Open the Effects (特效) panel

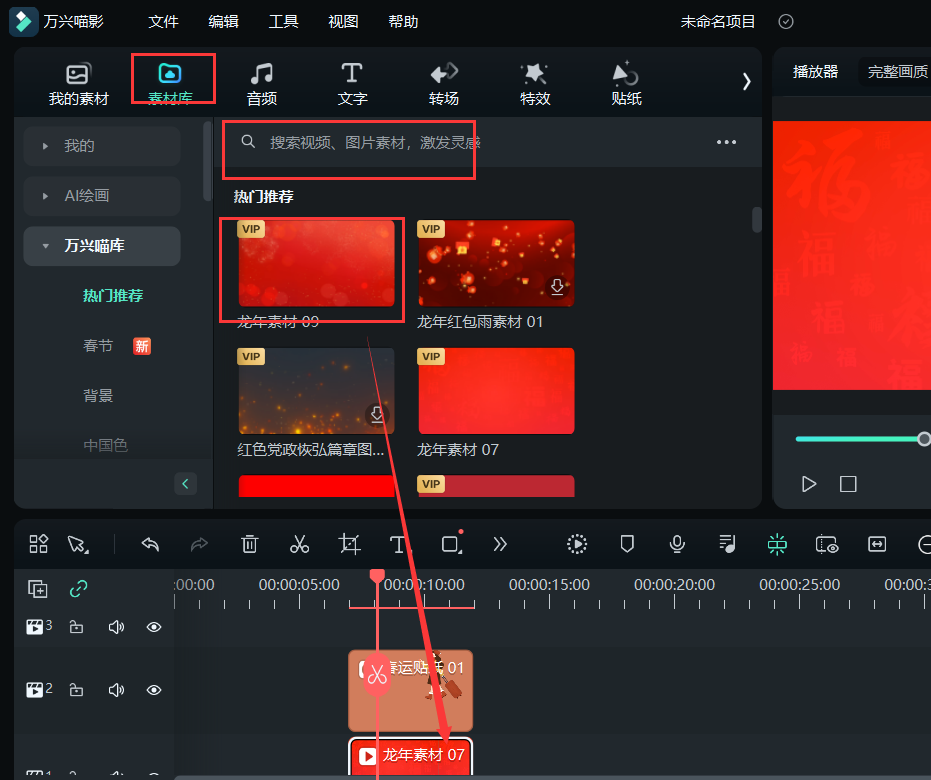click(x=534, y=83)
